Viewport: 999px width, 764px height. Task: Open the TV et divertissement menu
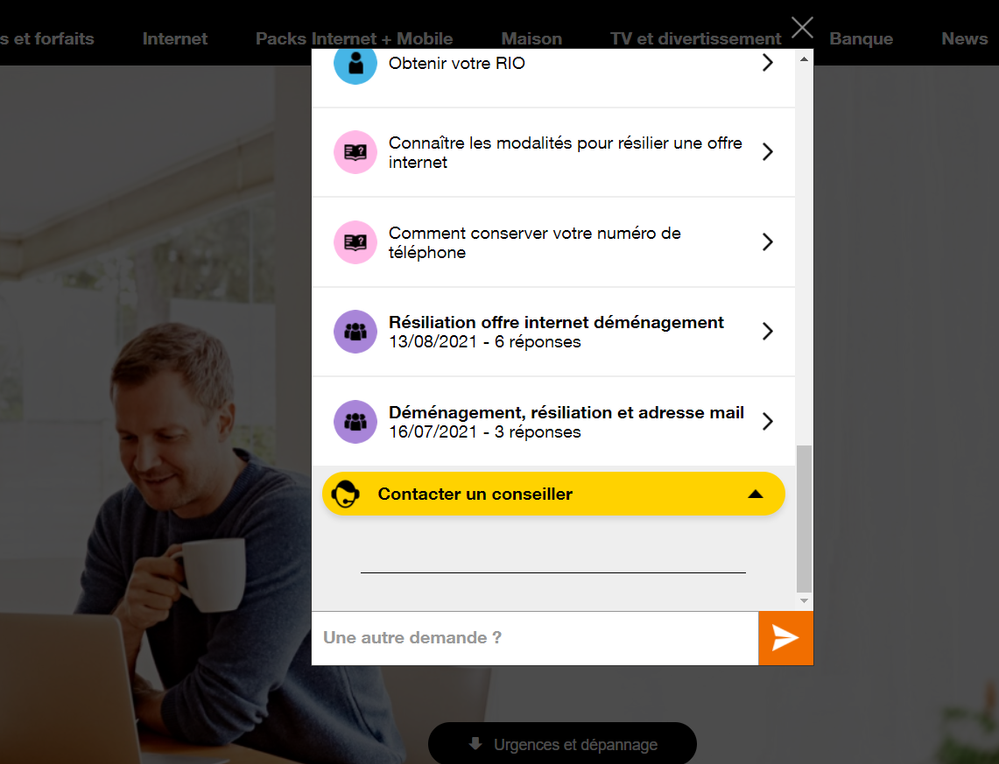point(696,39)
